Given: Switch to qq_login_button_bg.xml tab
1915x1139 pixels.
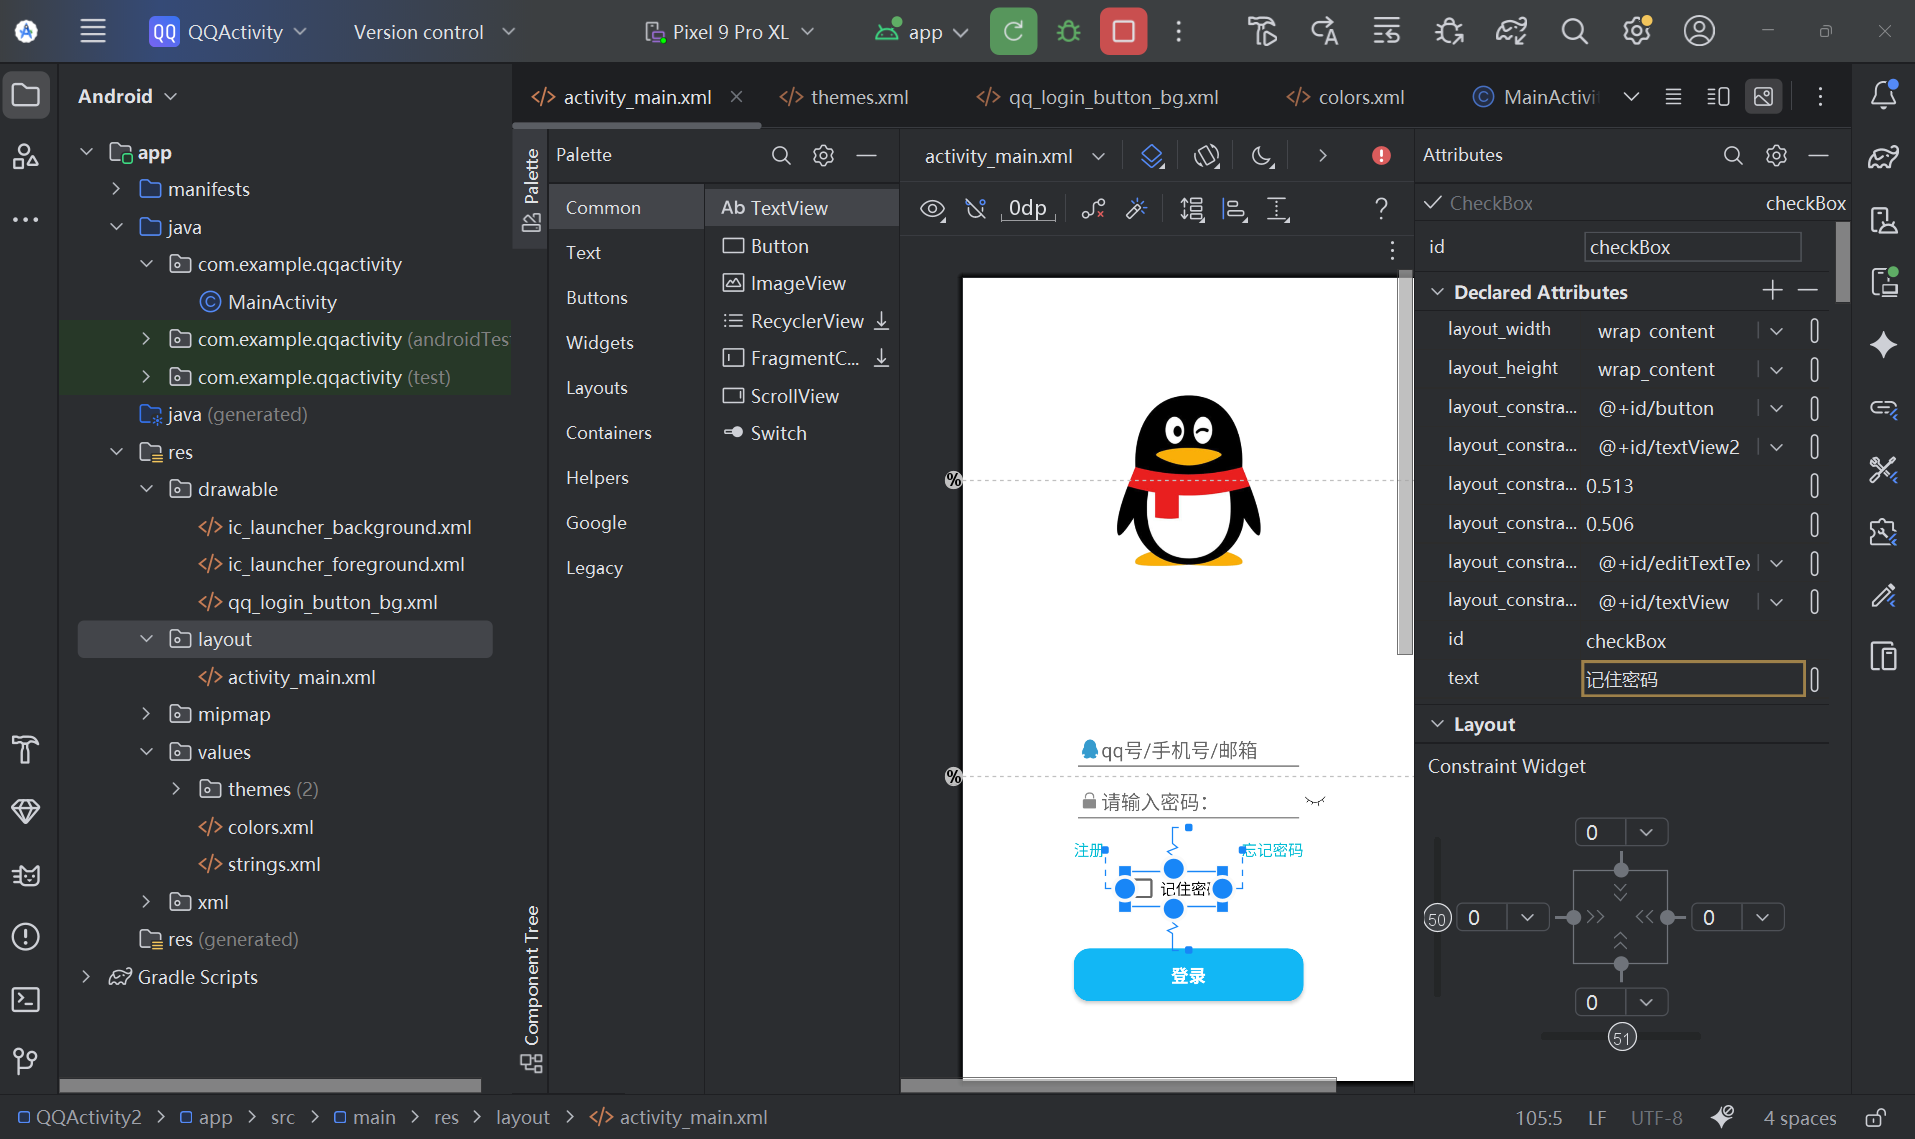Looking at the screenshot, I should [1098, 97].
